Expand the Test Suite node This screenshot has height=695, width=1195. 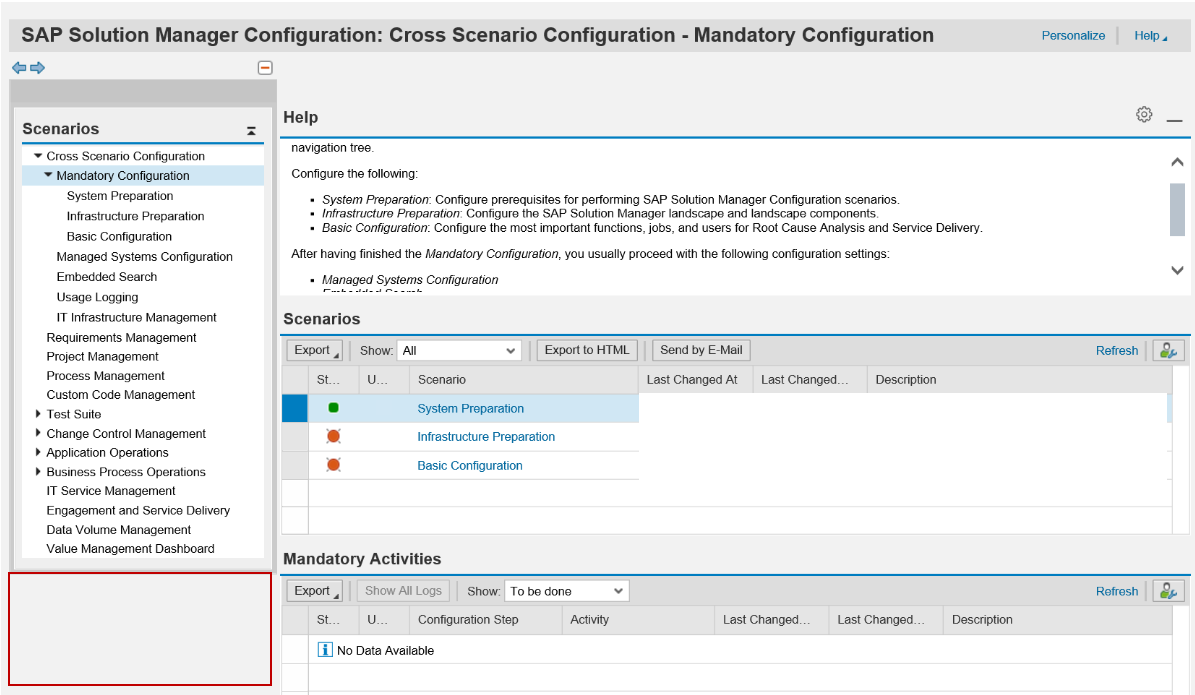point(38,414)
